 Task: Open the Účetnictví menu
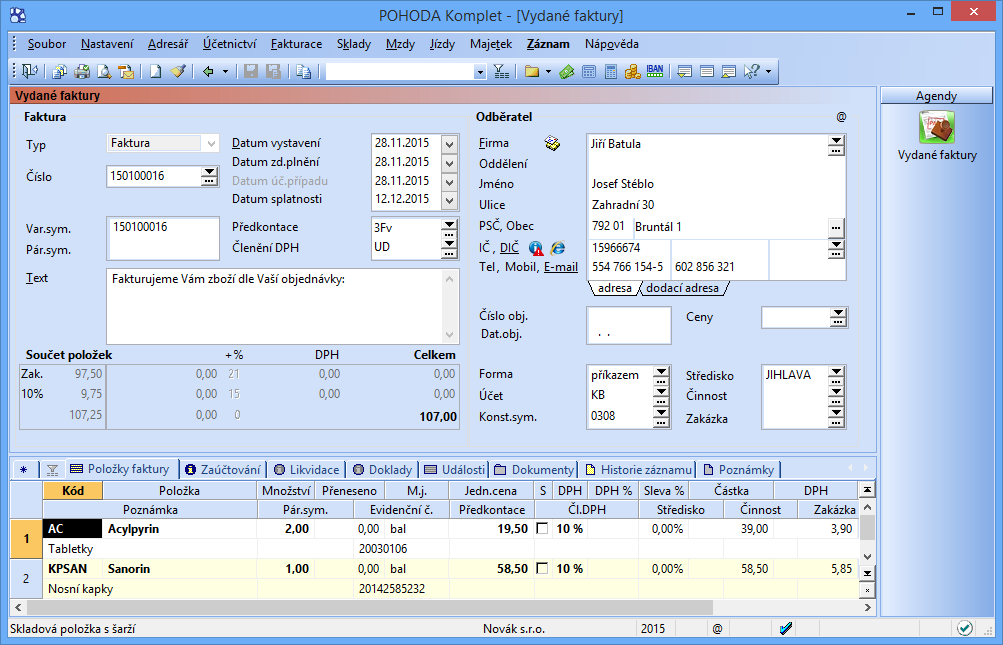(230, 44)
